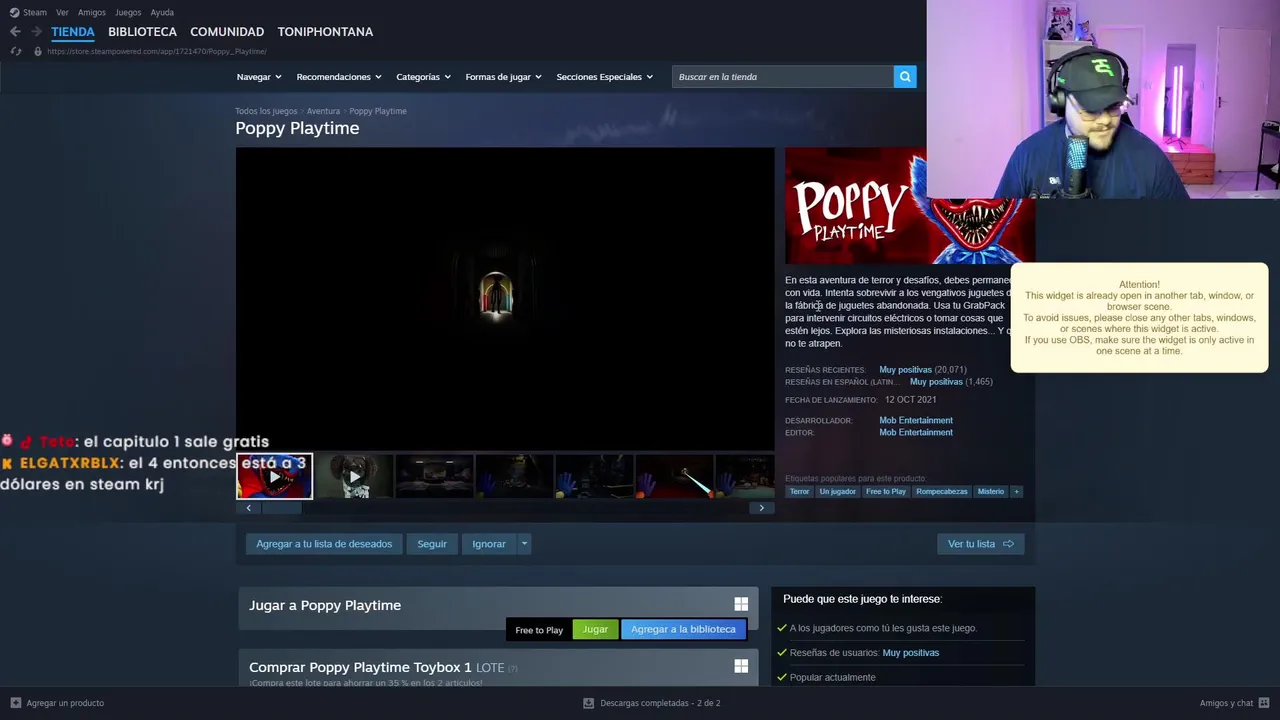Viewport: 1280px width, 720px height.
Task: Open the Categorías dropdown menu
Action: point(423,77)
